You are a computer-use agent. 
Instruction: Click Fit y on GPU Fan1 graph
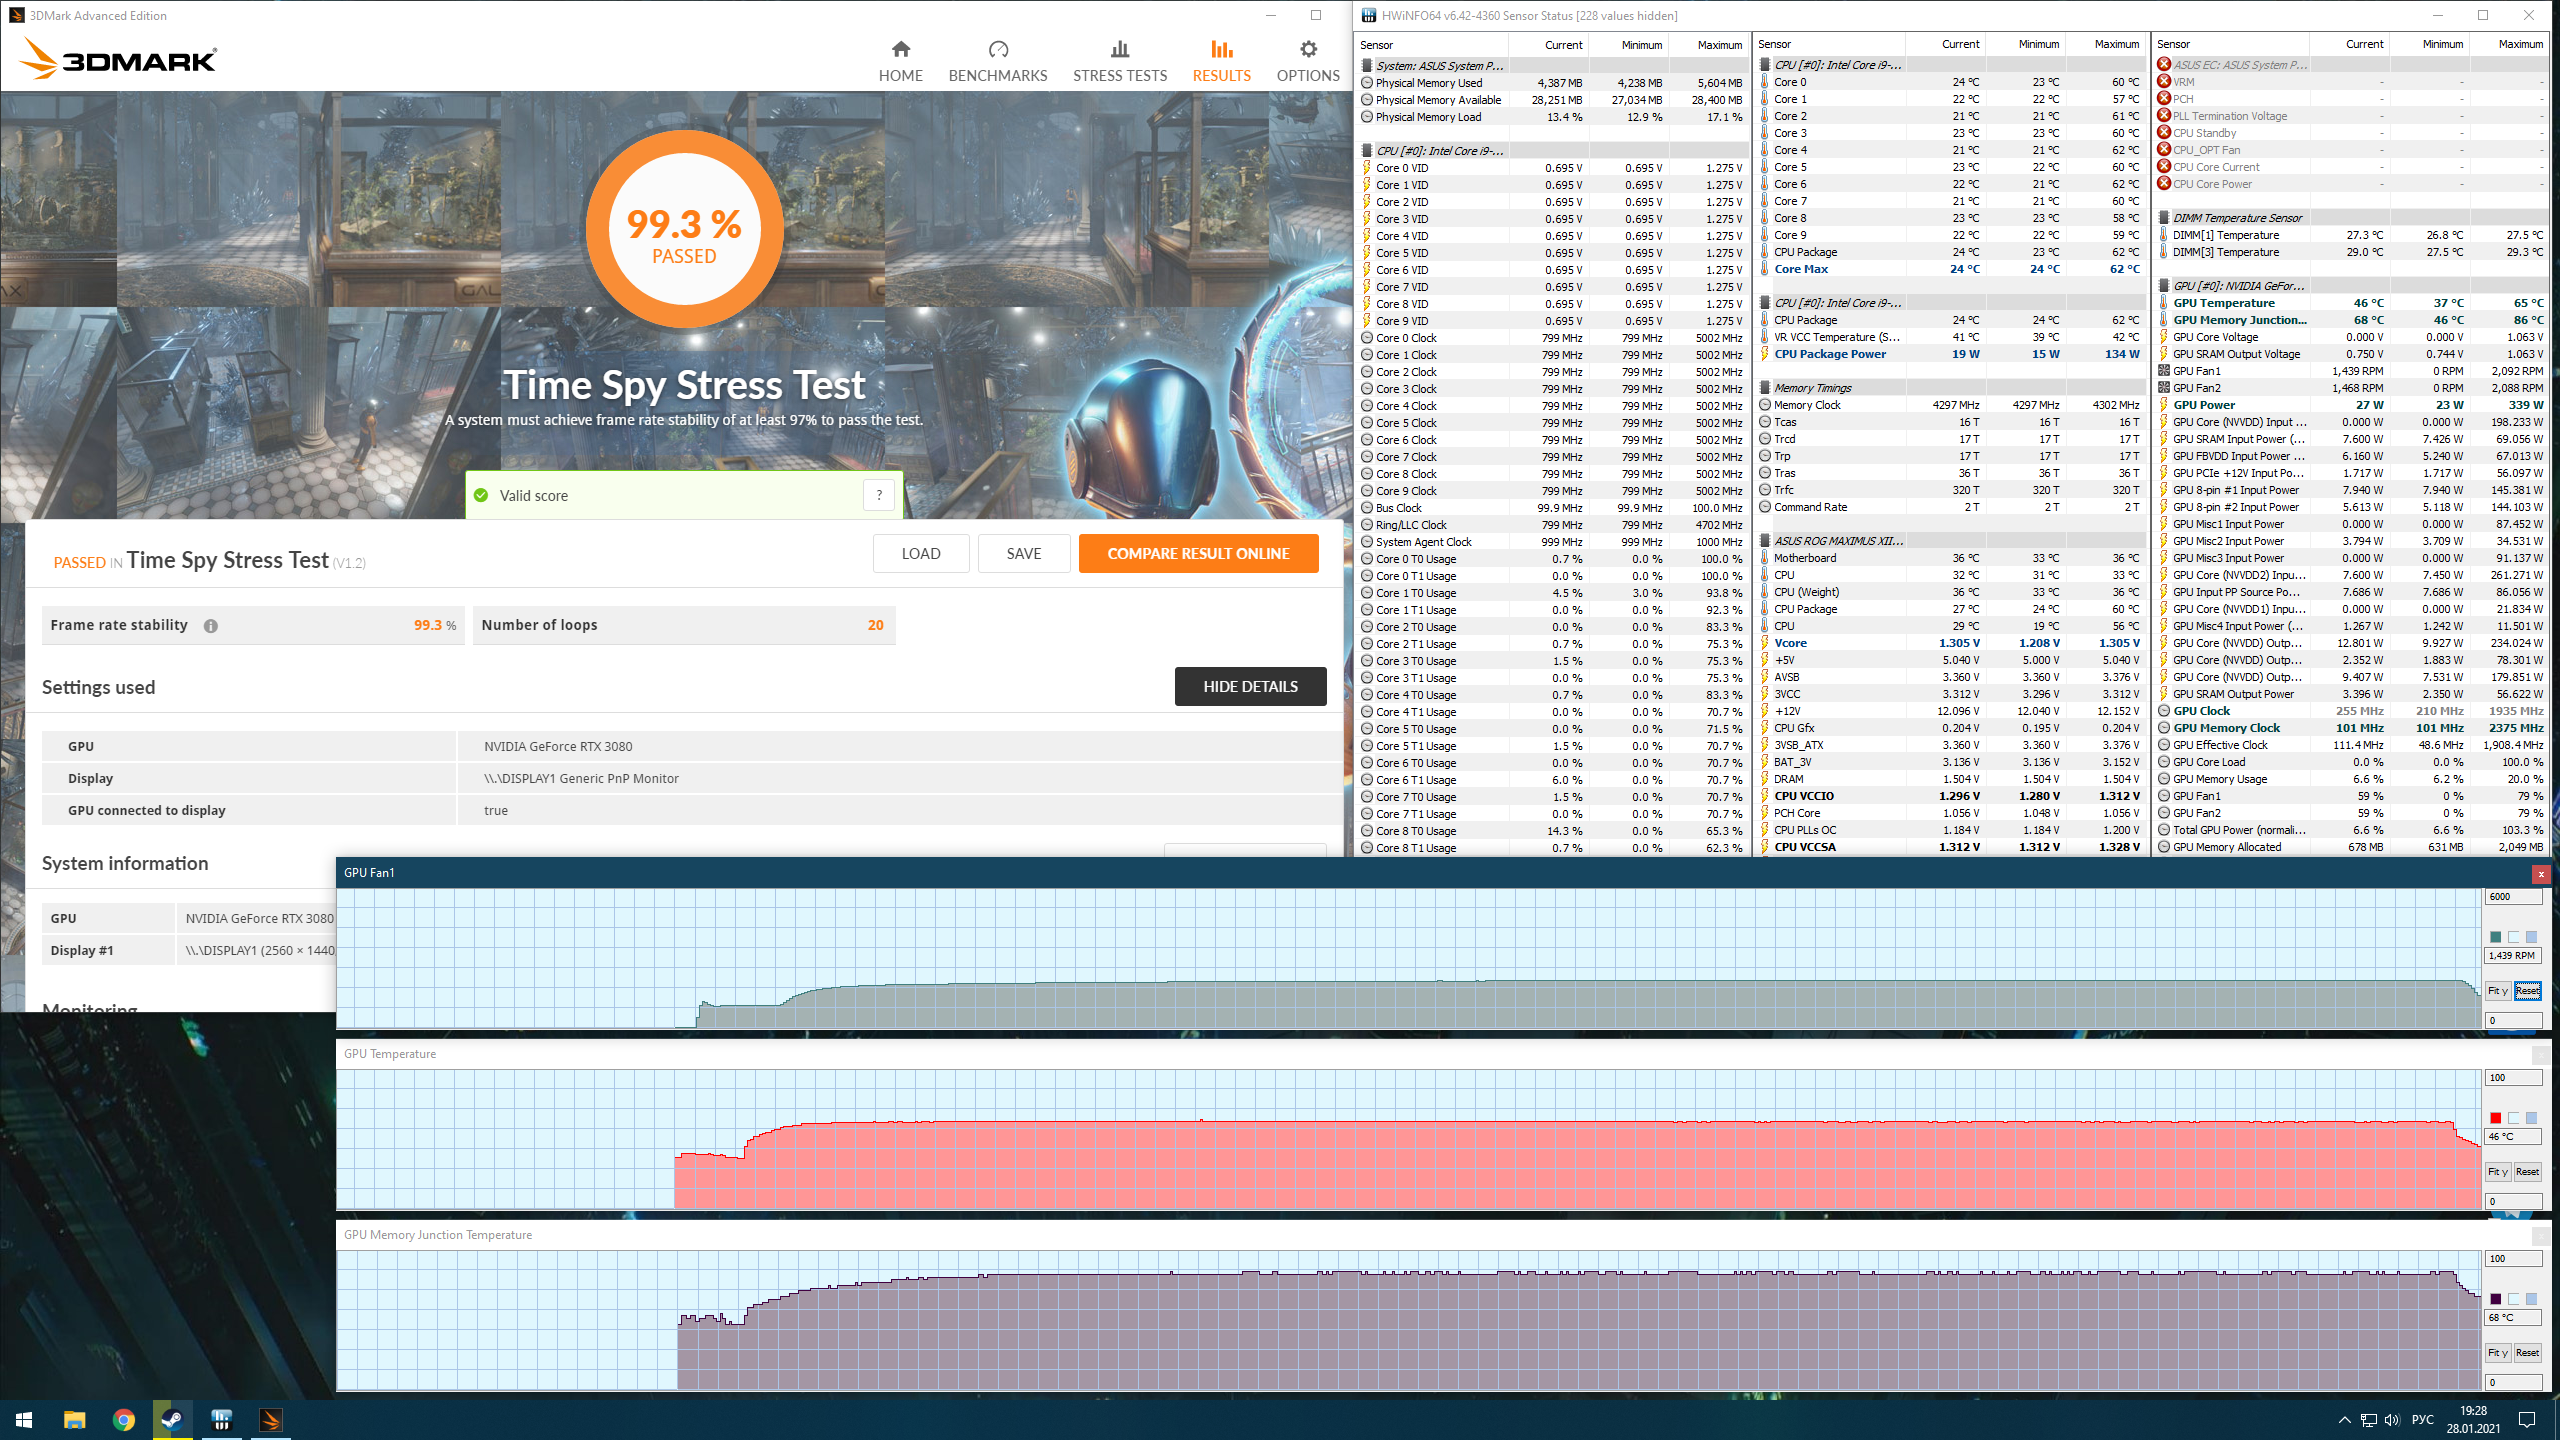tap(2498, 991)
